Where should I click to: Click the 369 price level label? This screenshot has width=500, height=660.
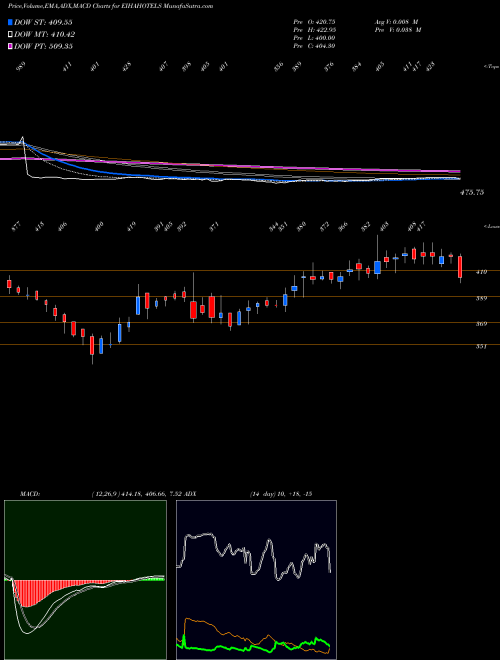tap(481, 324)
